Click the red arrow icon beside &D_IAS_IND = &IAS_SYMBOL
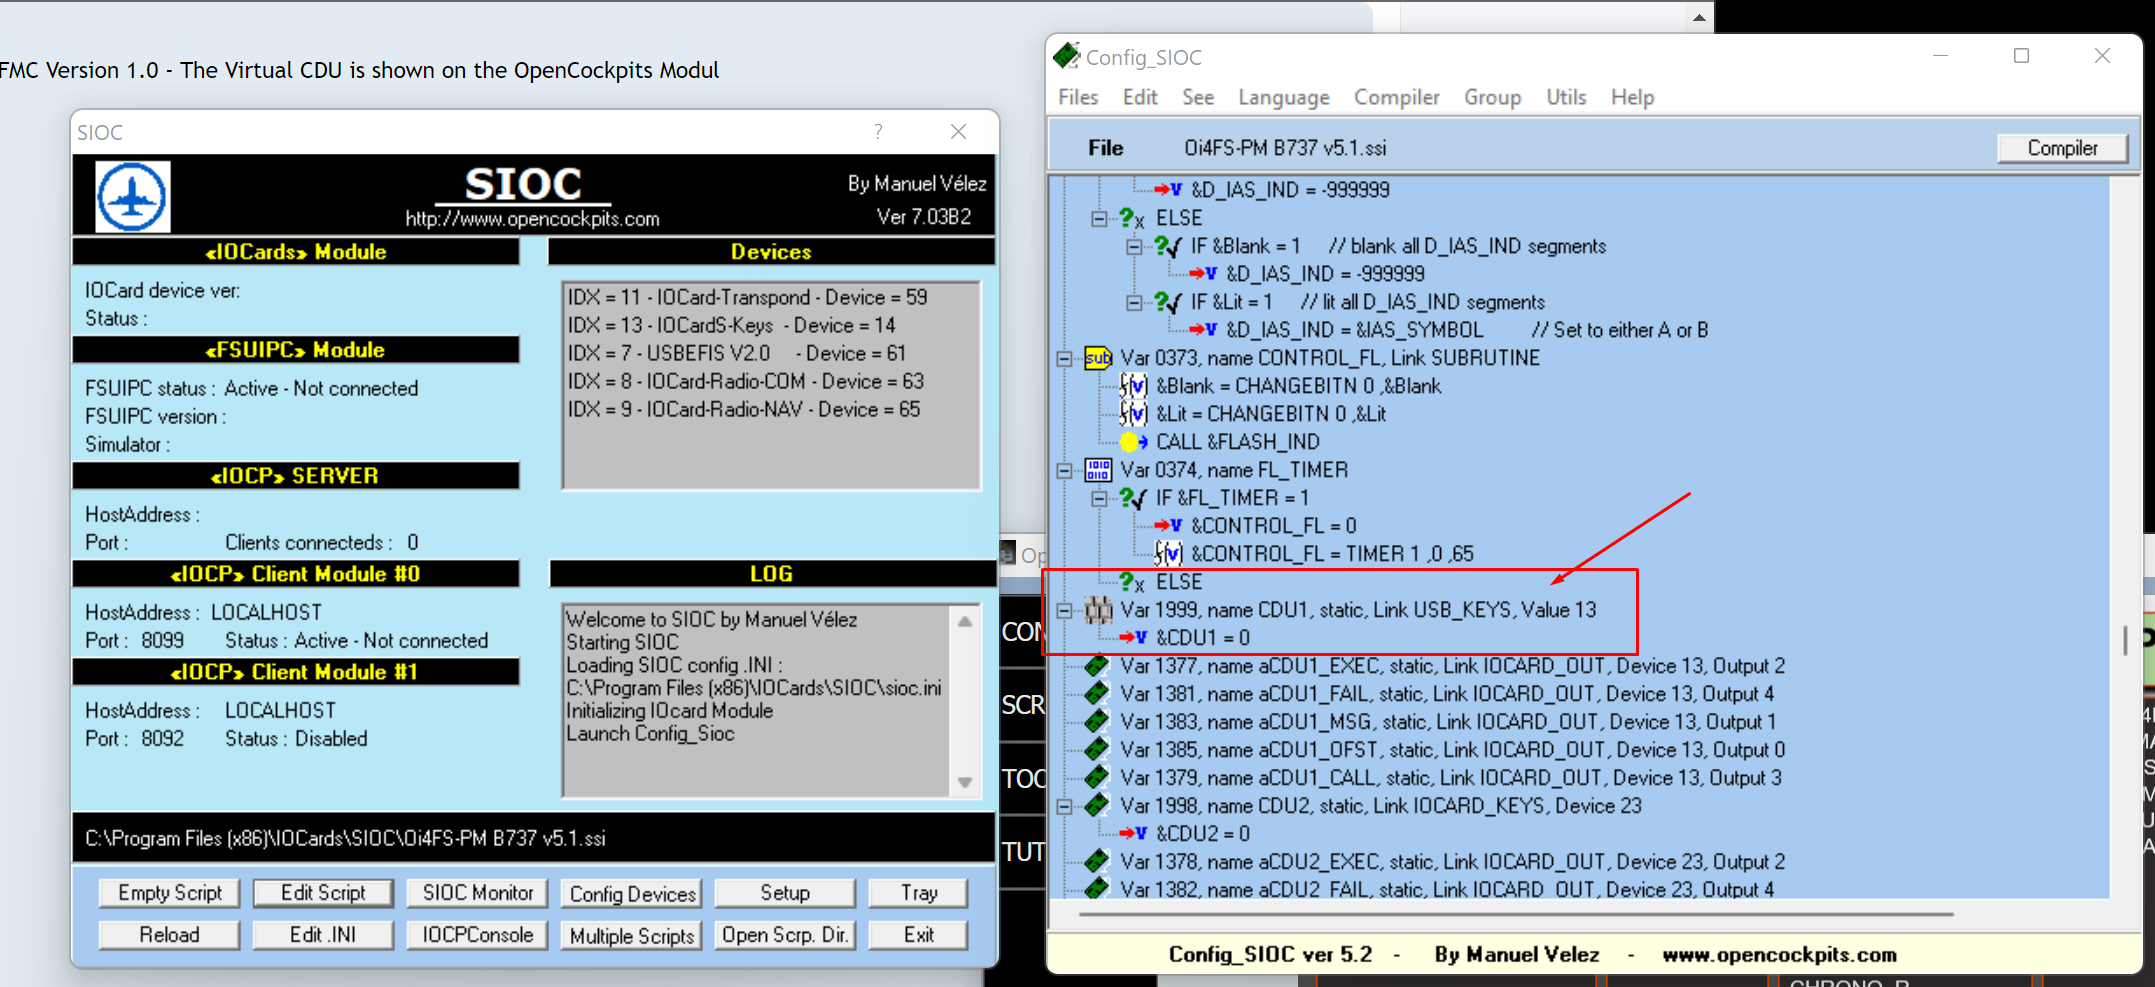The image size is (2155, 987). point(1203,330)
